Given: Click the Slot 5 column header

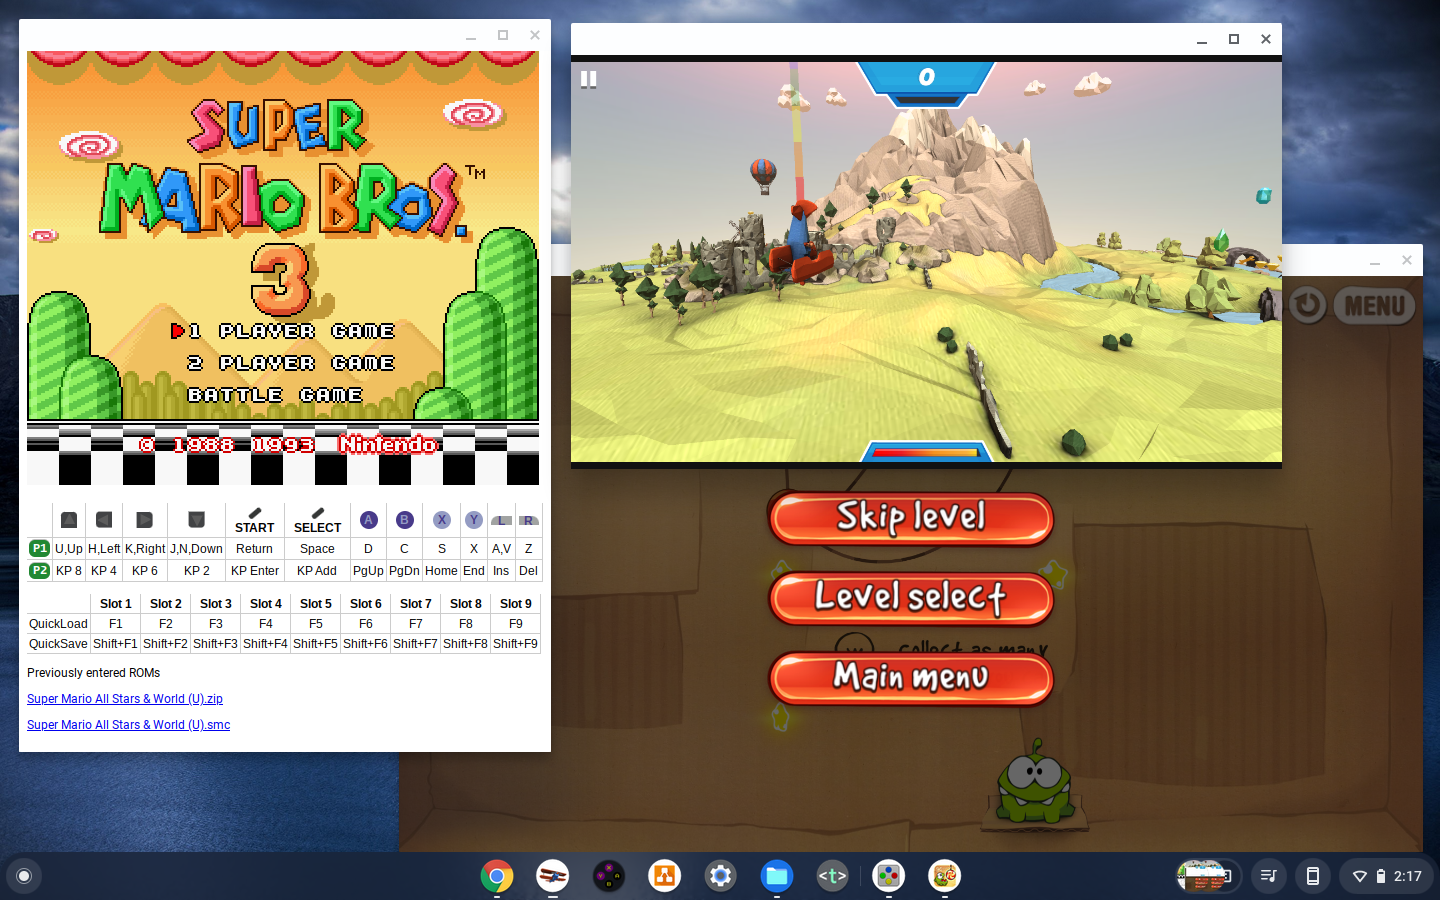Looking at the screenshot, I should click(315, 604).
